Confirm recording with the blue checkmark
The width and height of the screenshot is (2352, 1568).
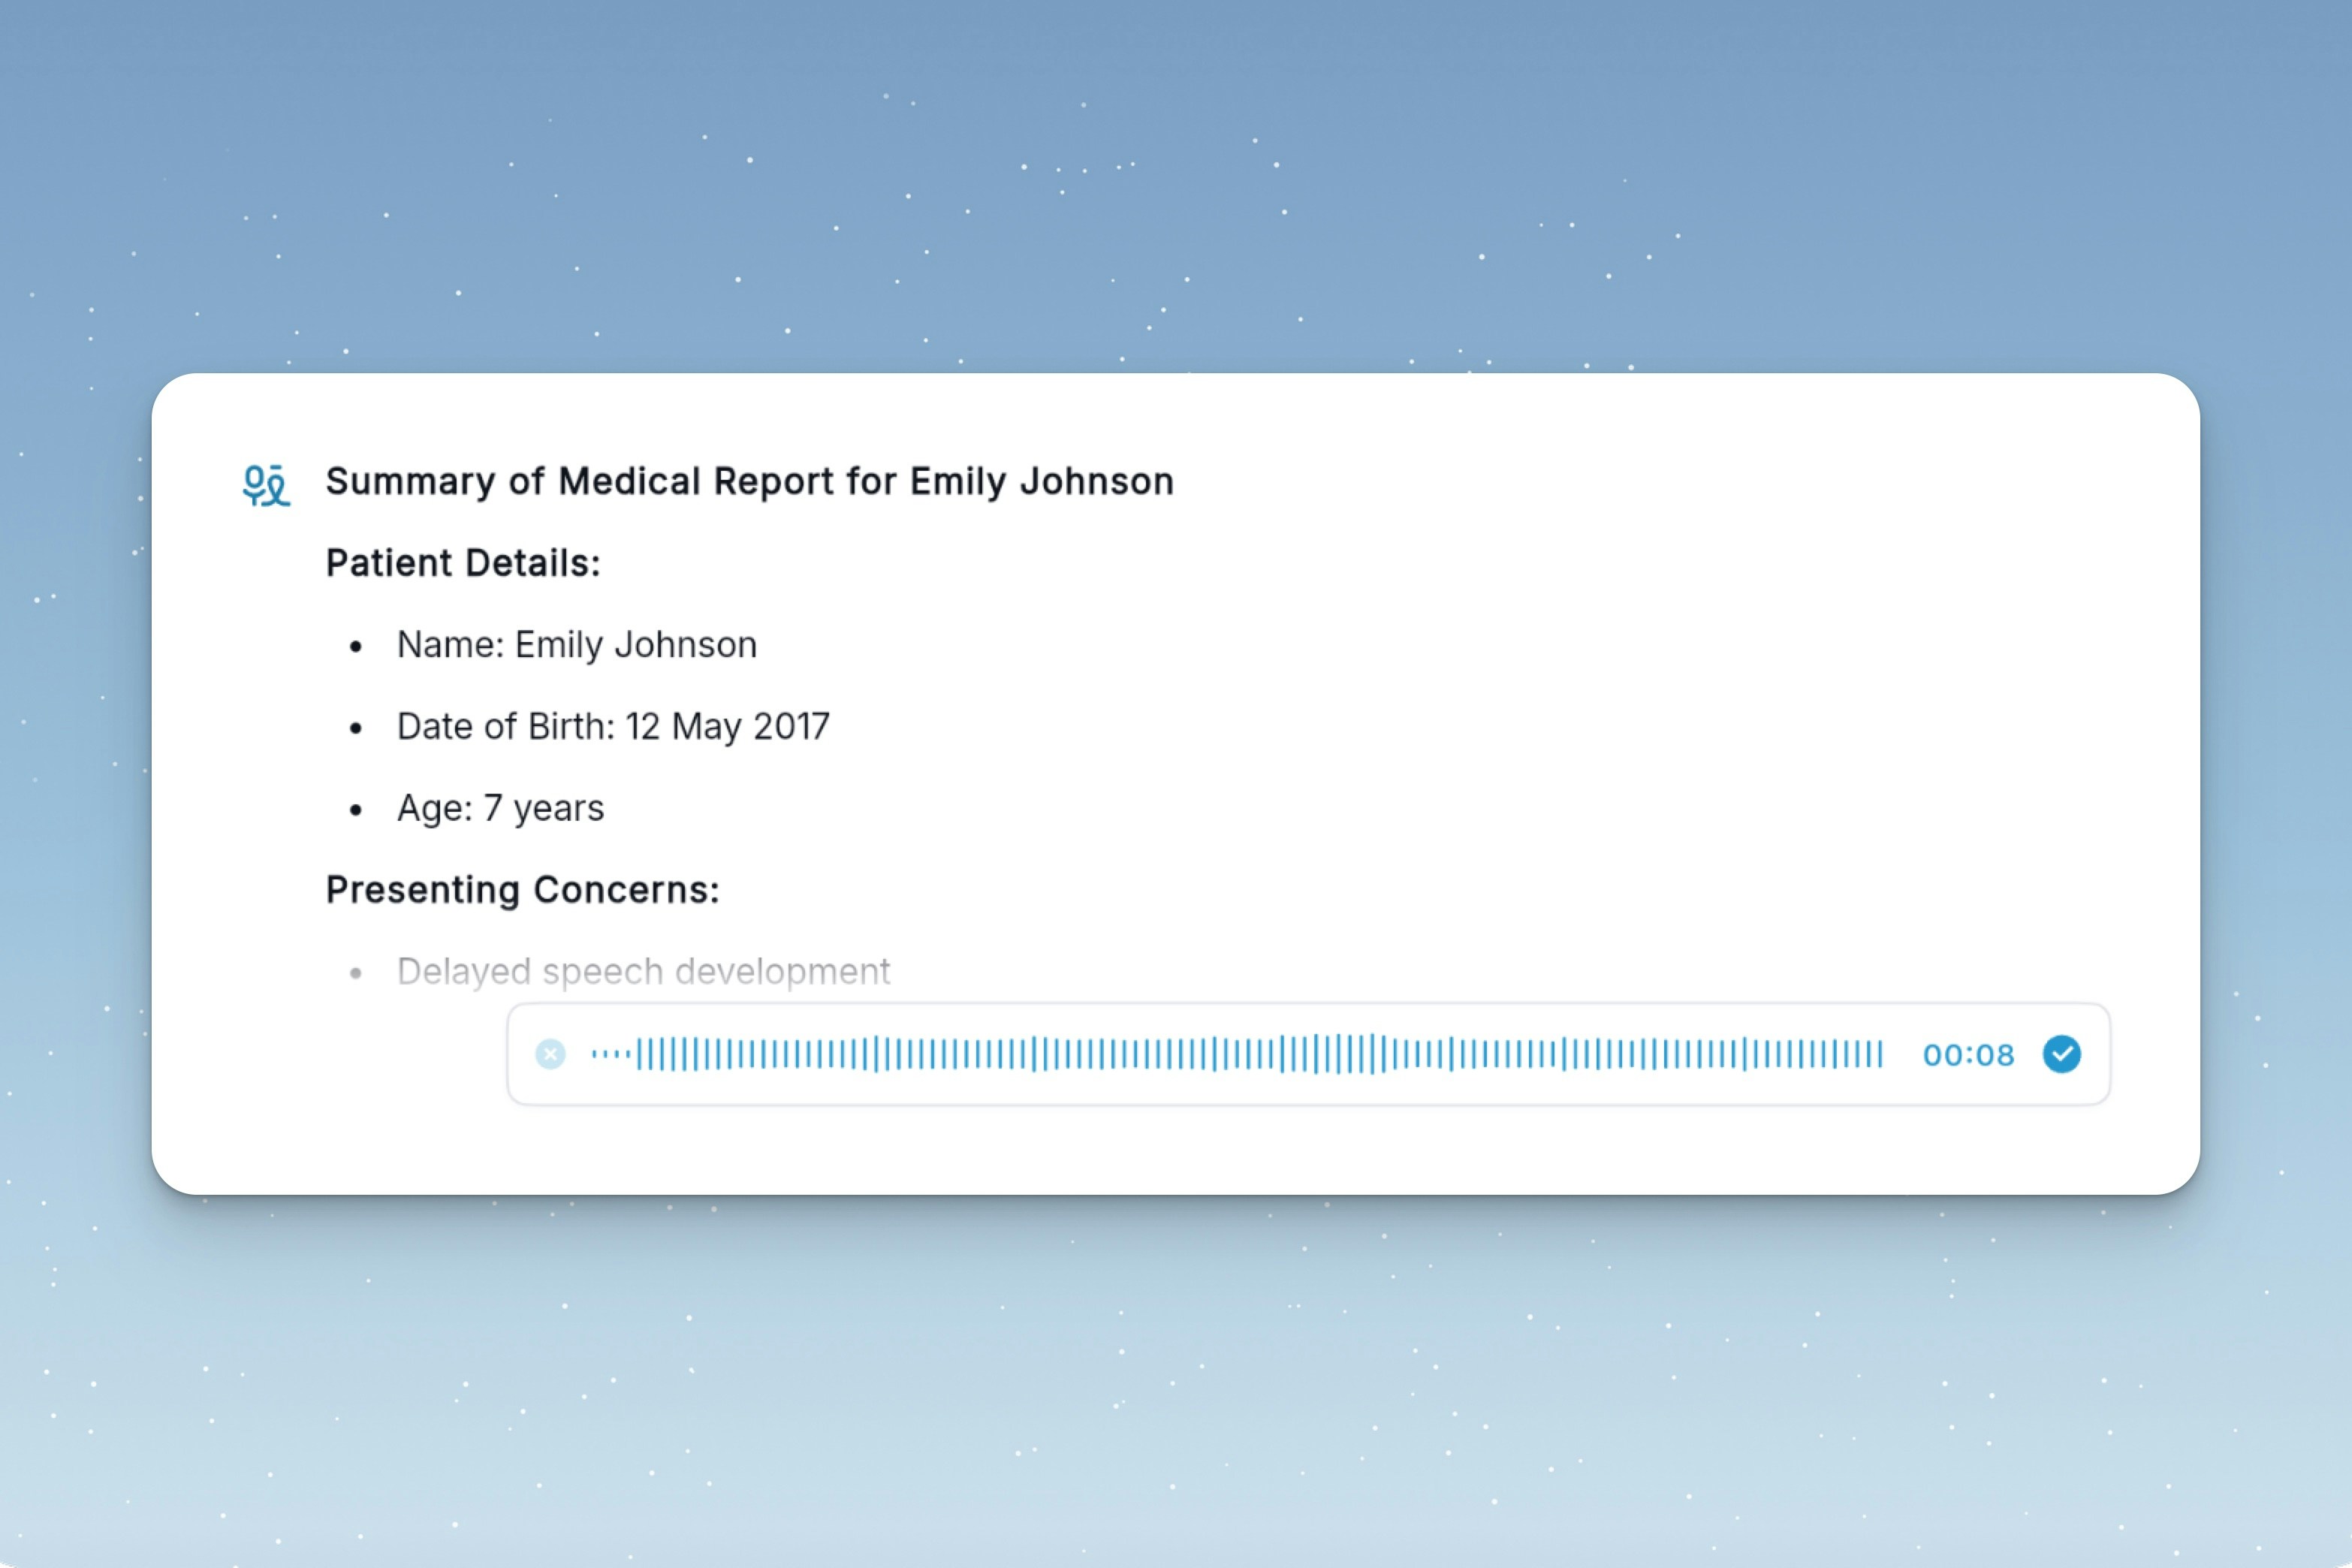tap(2061, 1054)
